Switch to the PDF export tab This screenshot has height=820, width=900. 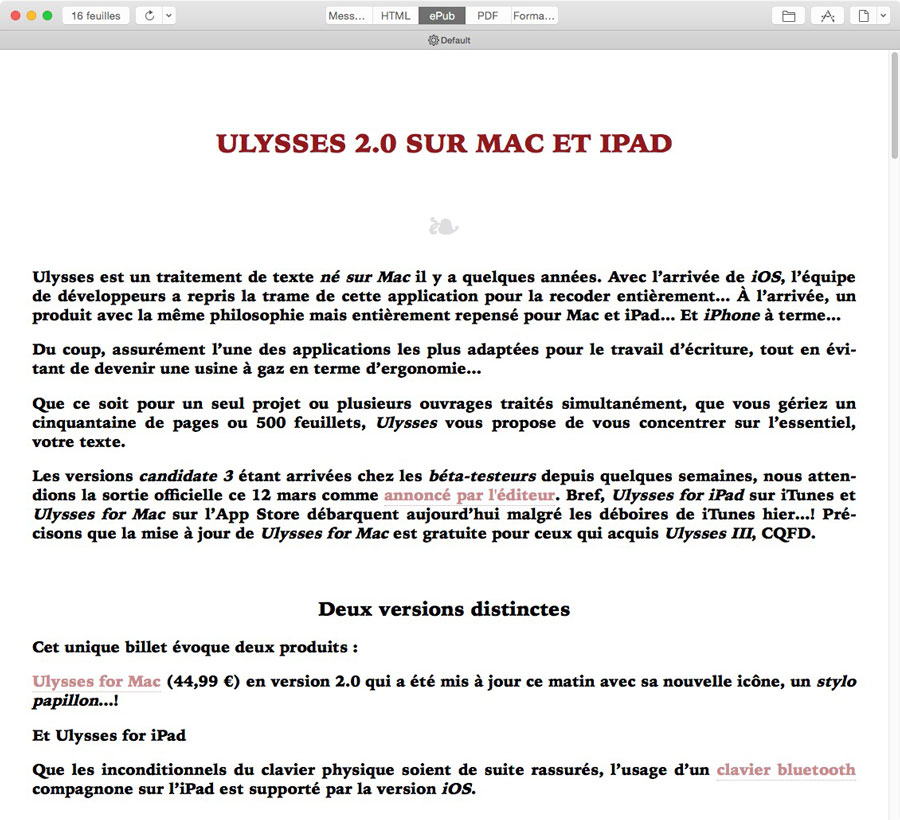click(x=488, y=15)
